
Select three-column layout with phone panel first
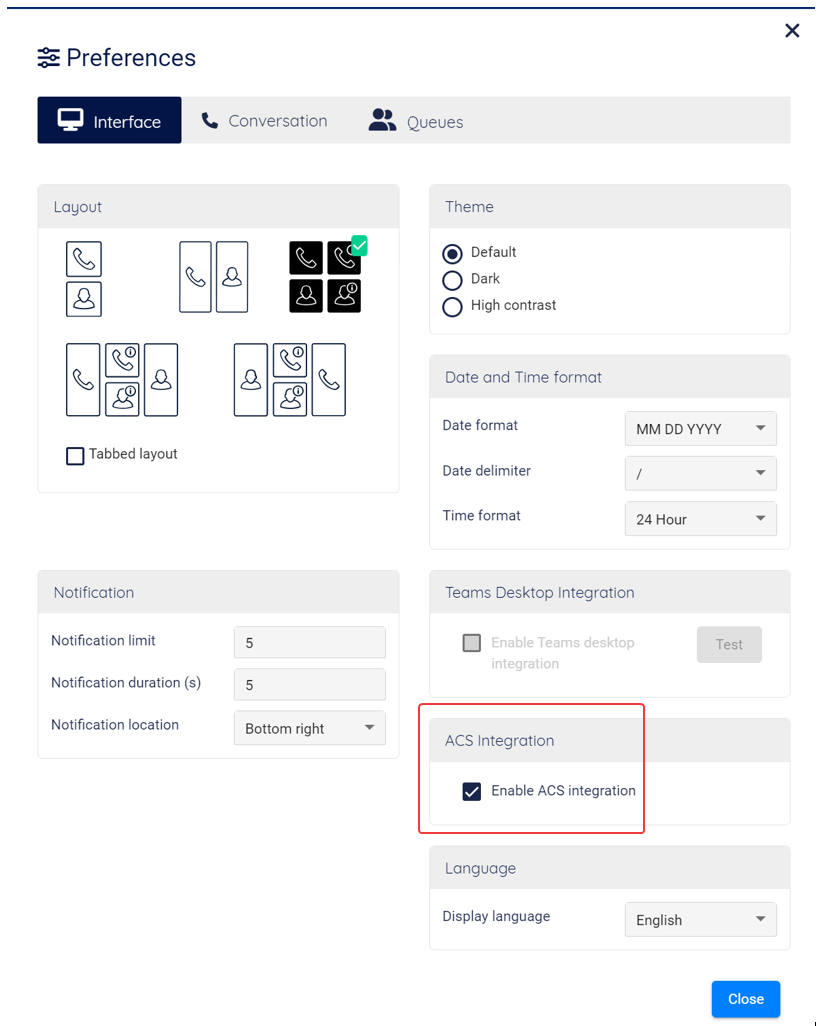pos(122,380)
